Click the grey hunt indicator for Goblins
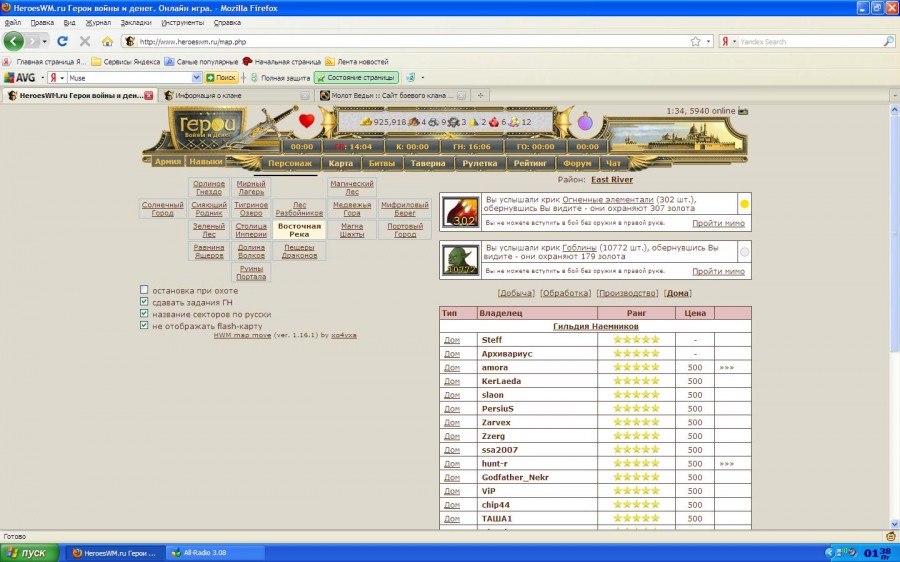 (744, 252)
